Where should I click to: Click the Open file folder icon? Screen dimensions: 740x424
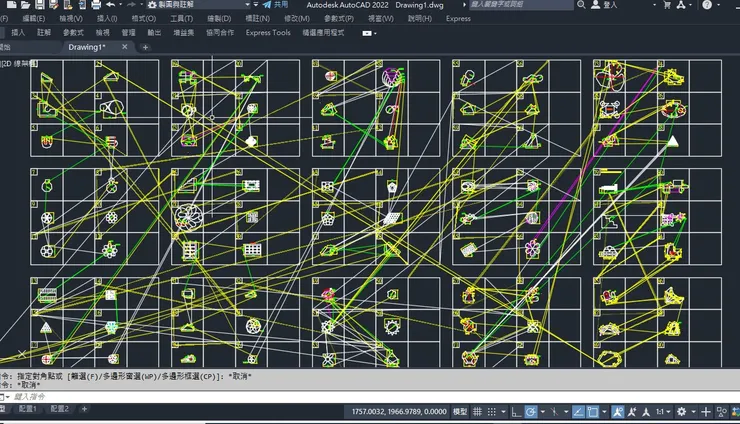click(25, 5)
